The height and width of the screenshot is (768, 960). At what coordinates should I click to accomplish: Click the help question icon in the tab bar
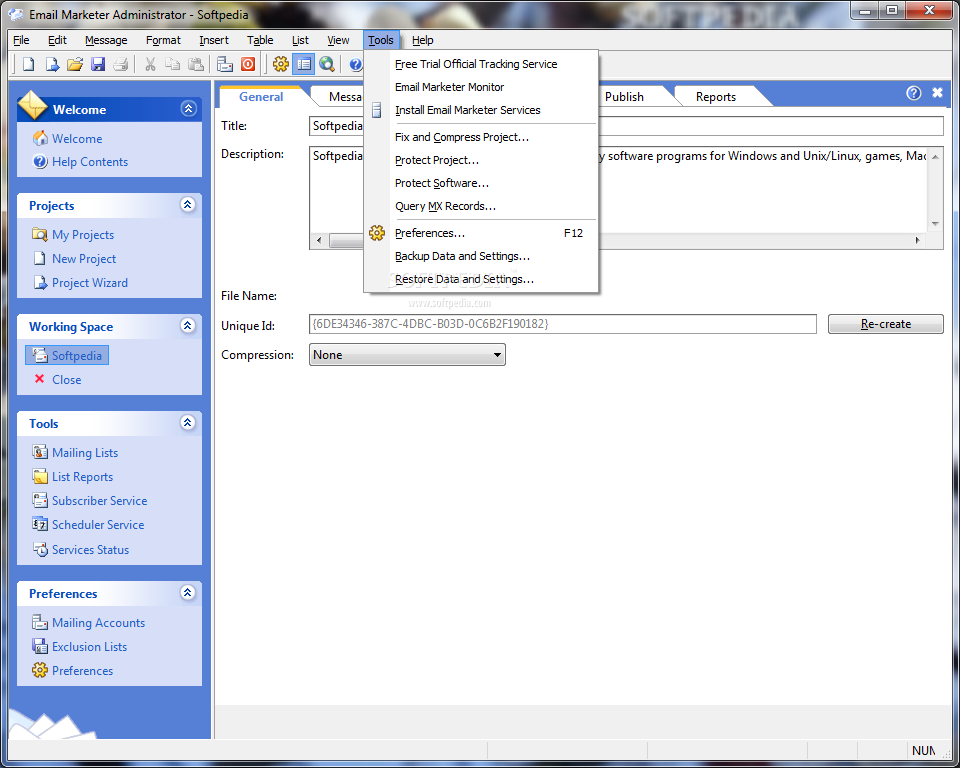coord(913,93)
